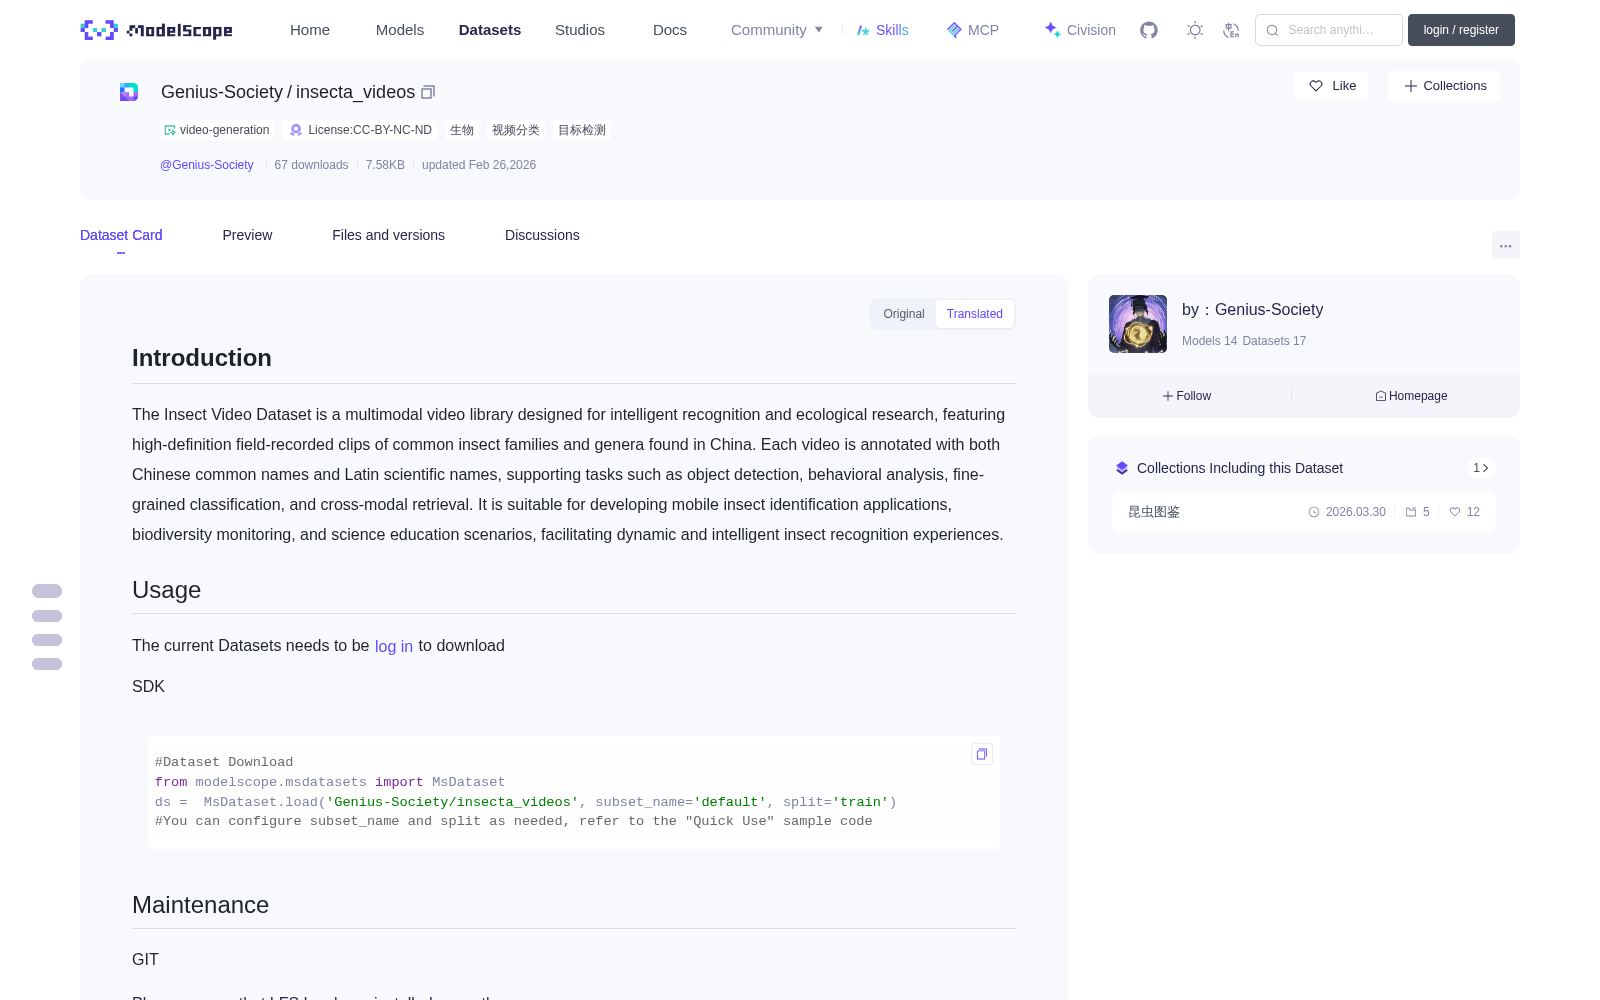This screenshot has height=1000, width=1600.
Task: Switch language with the translate icon
Action: tap(1232, 30)
